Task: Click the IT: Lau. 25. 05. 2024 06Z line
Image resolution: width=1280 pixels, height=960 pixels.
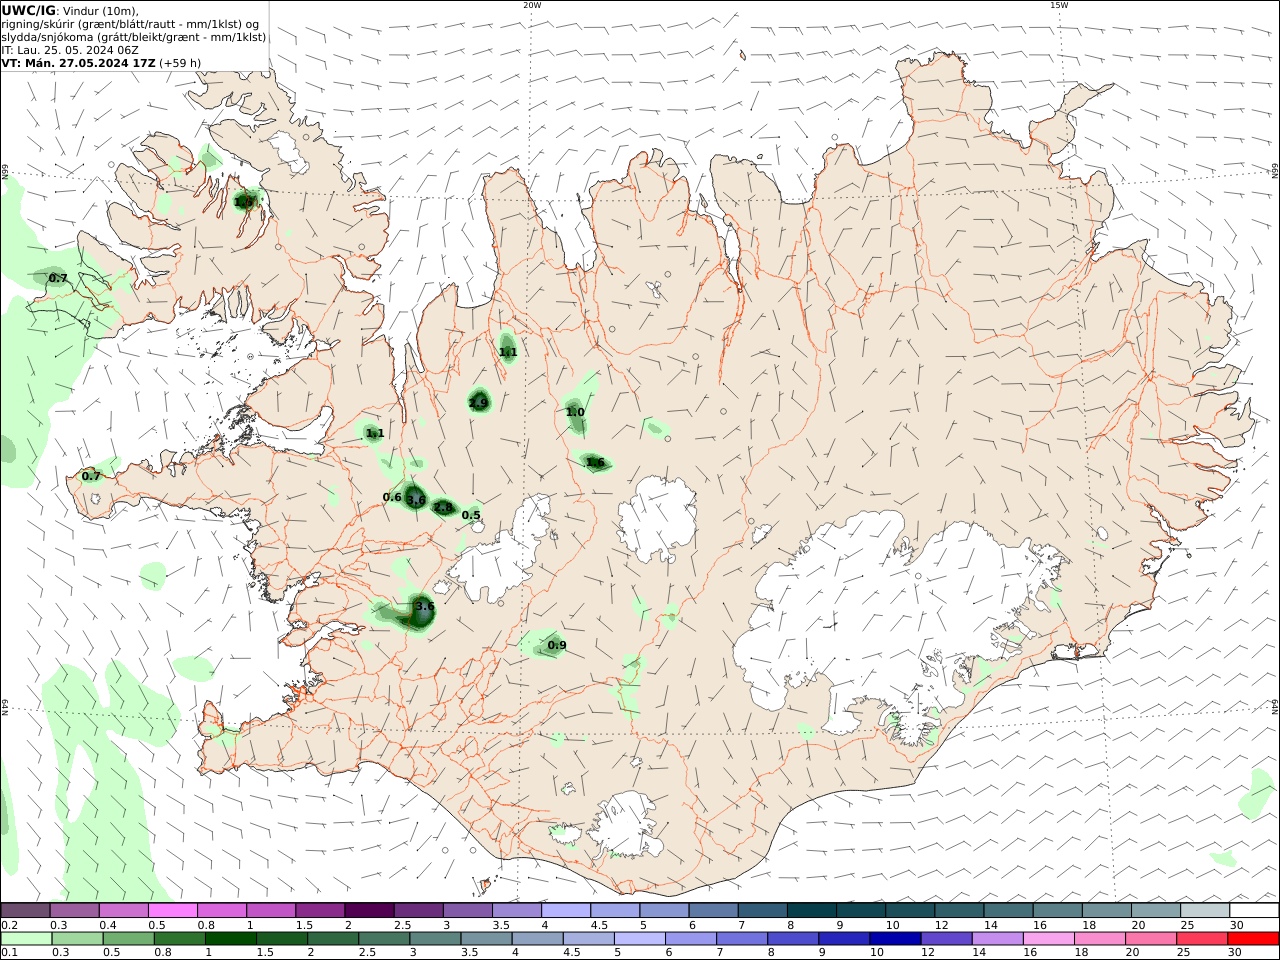Action: [x=70, y=50]
